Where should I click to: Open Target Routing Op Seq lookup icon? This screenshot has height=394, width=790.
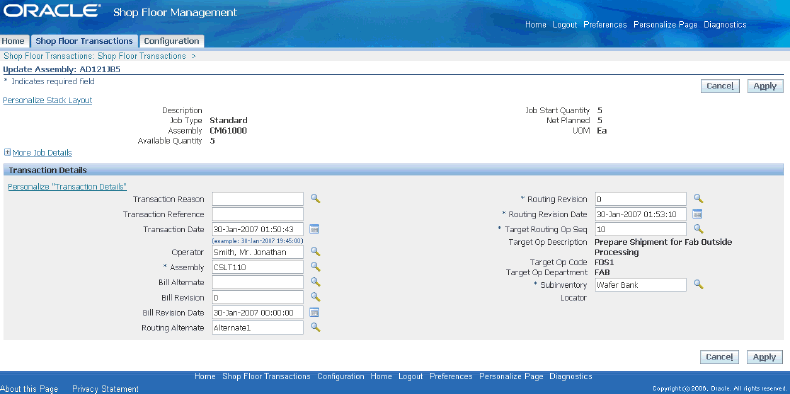(698, 229)
